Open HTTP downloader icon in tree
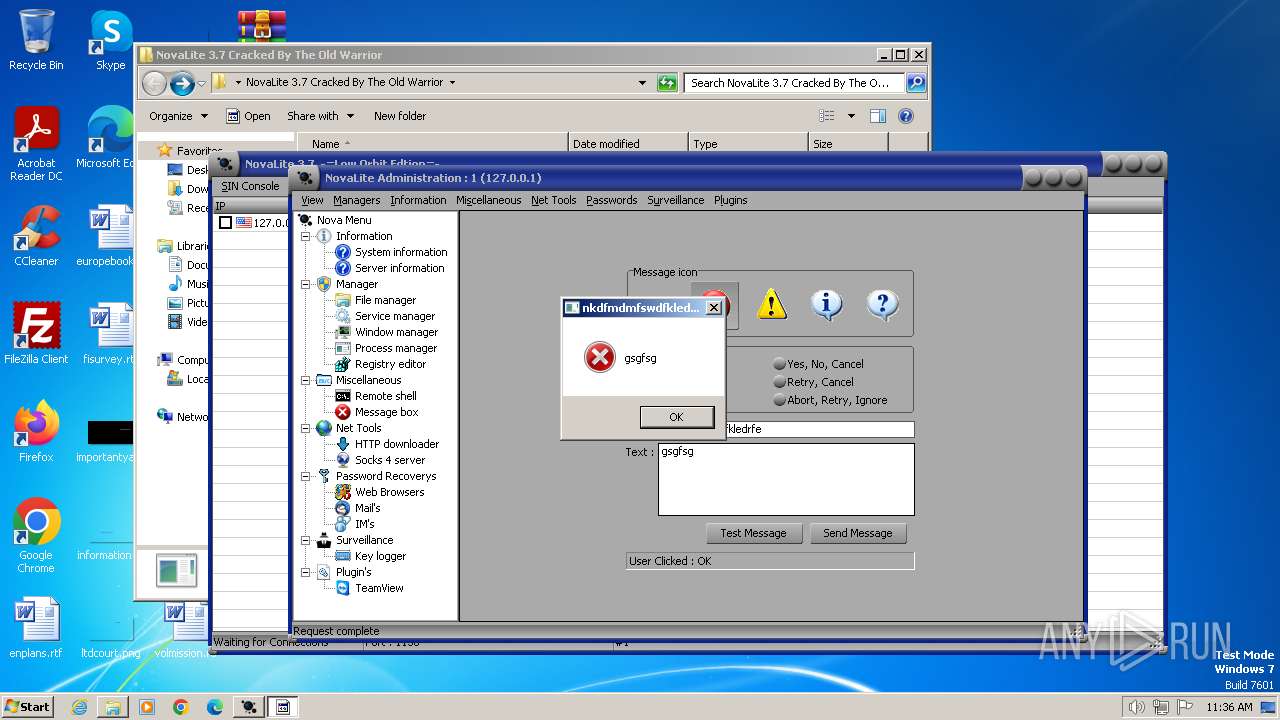 click(x=343, y=444)
